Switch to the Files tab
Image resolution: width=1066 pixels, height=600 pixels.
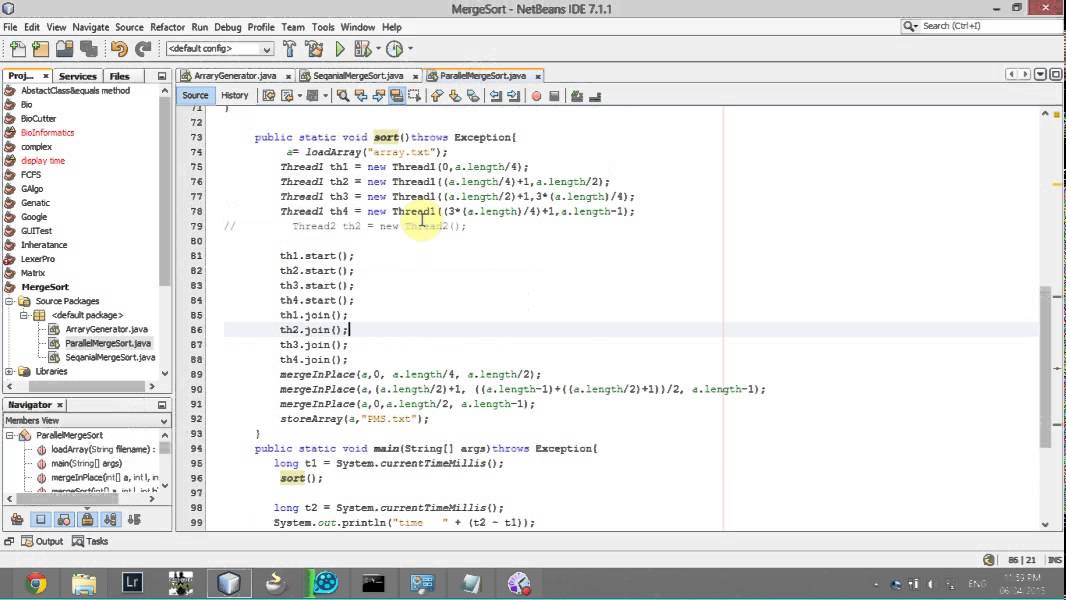coord(119,76)
